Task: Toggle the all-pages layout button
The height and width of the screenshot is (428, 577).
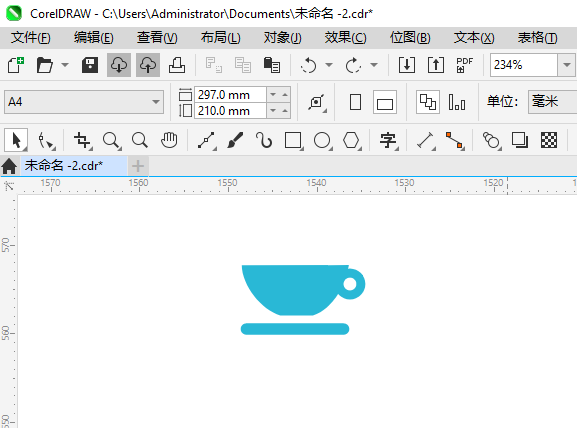Action: [428, 102]
